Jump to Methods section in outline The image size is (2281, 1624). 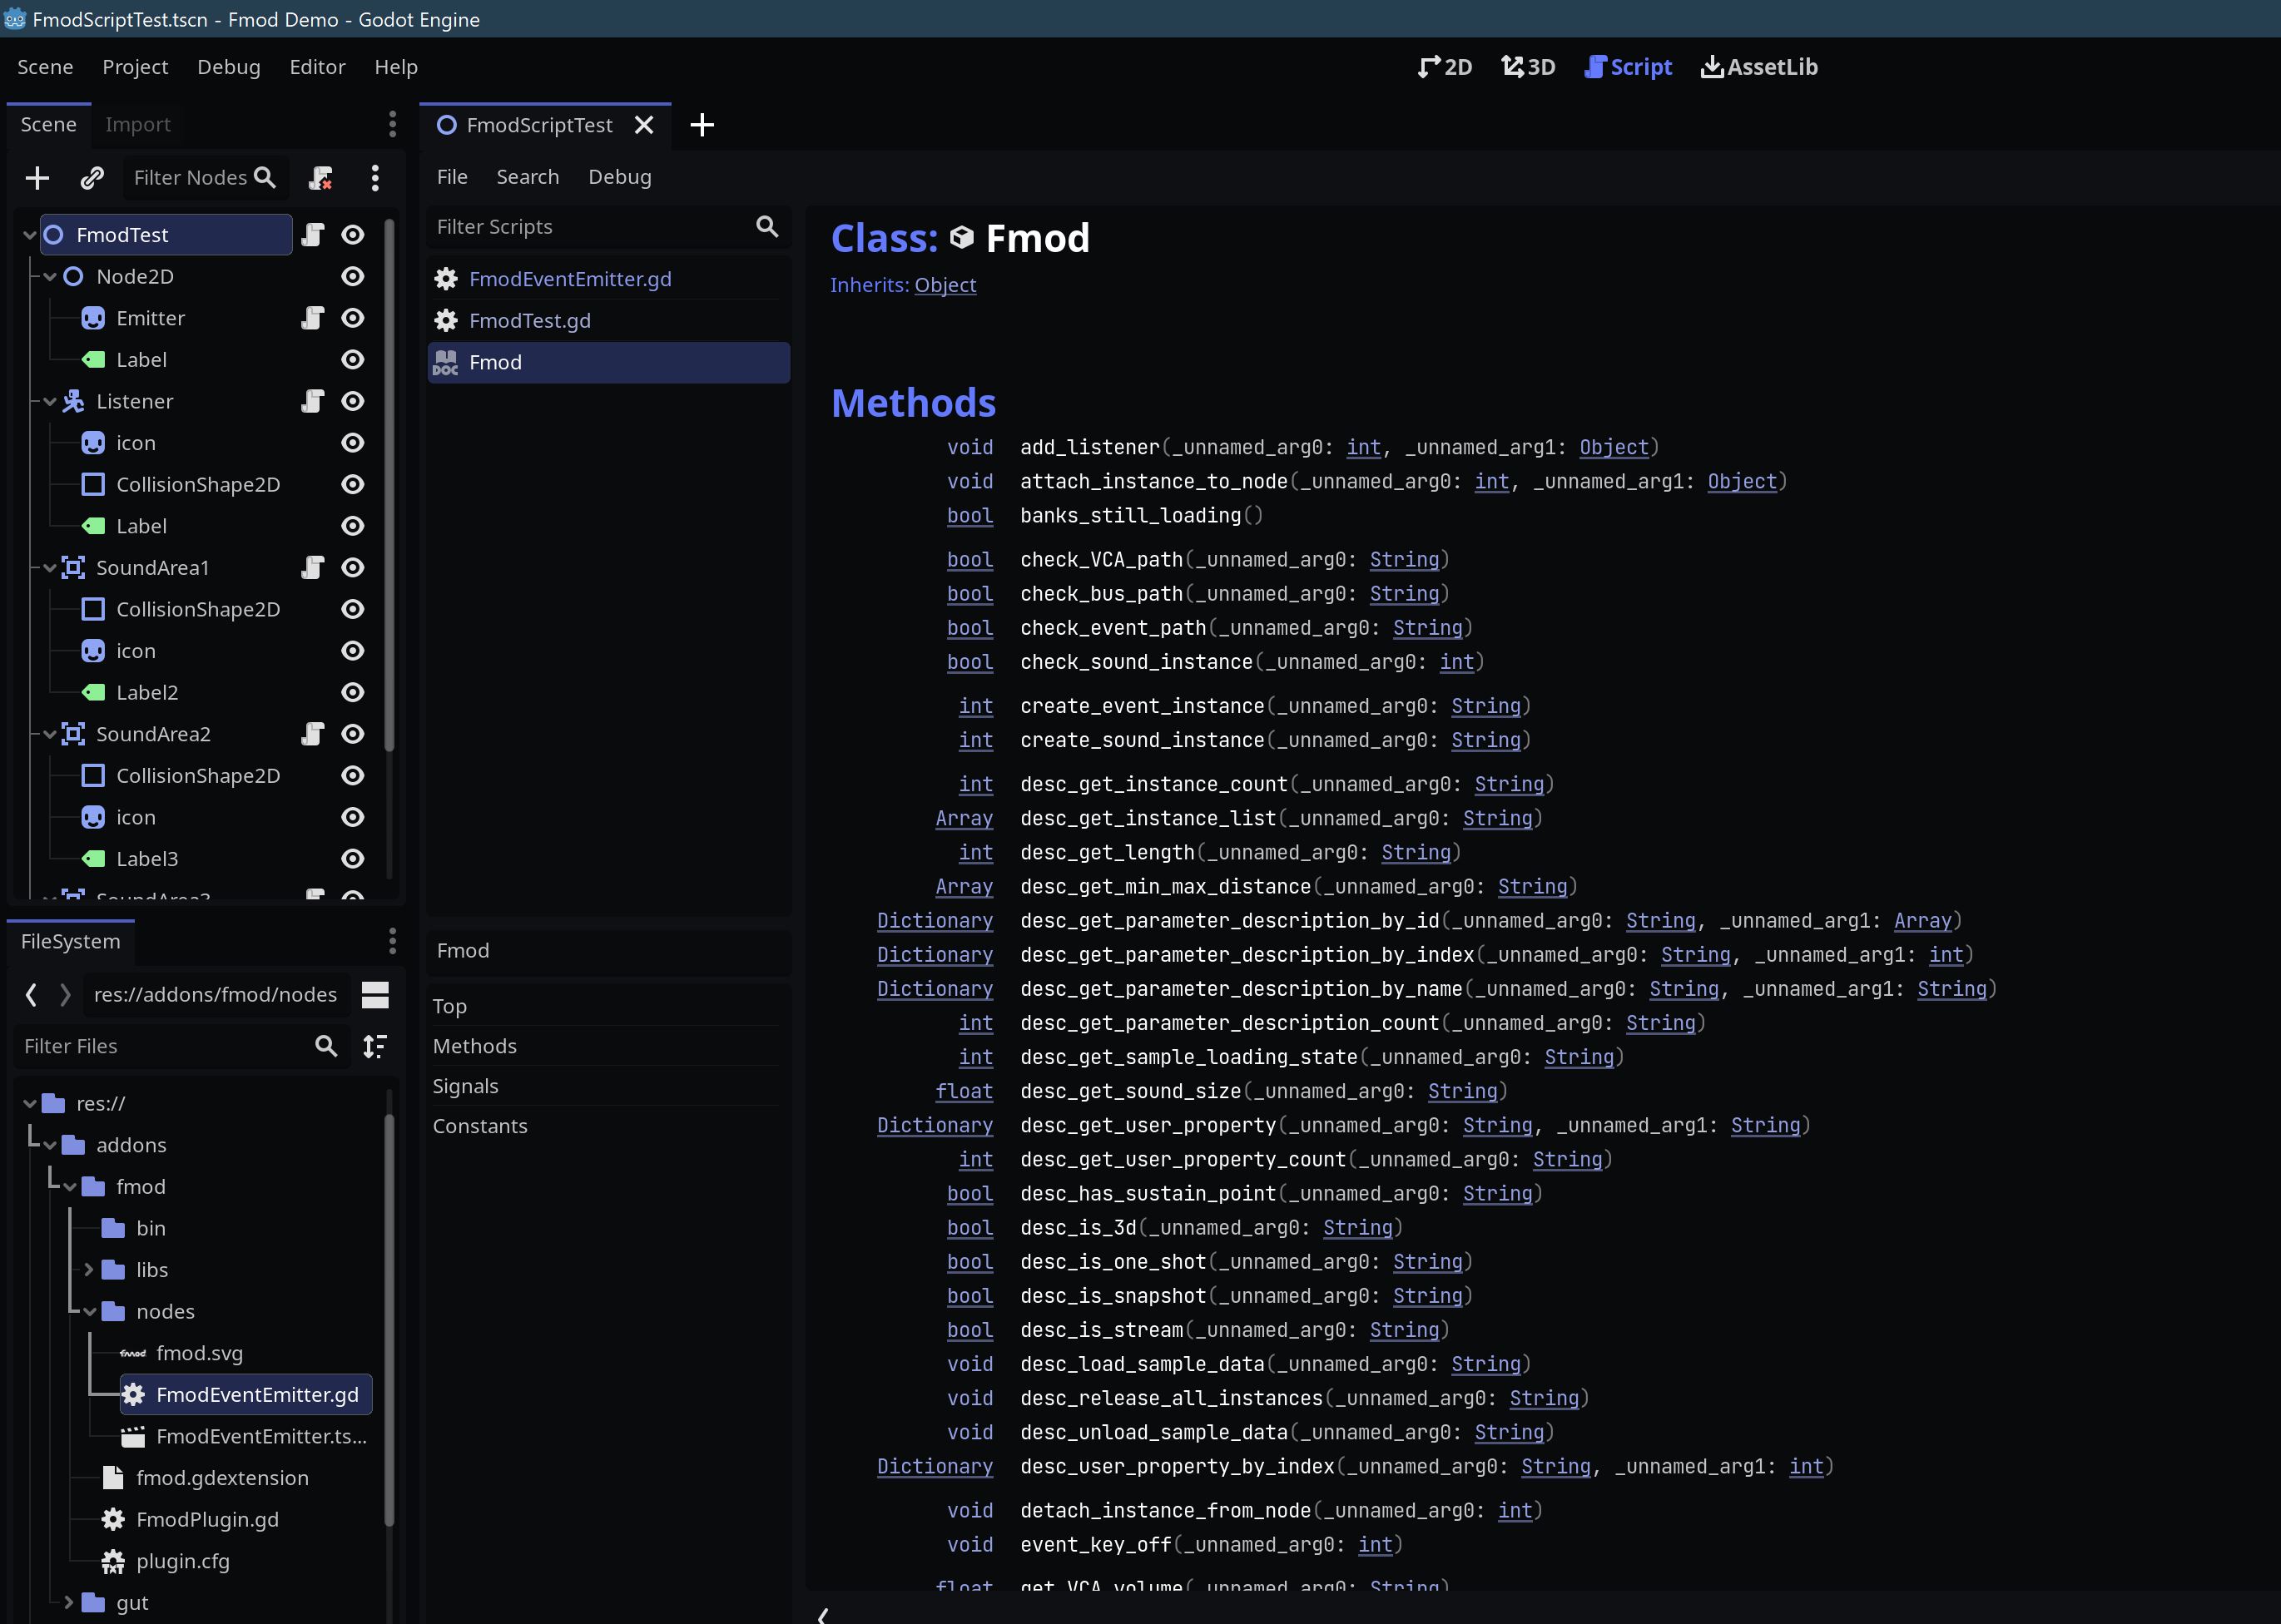click(x=475, y=1046)
